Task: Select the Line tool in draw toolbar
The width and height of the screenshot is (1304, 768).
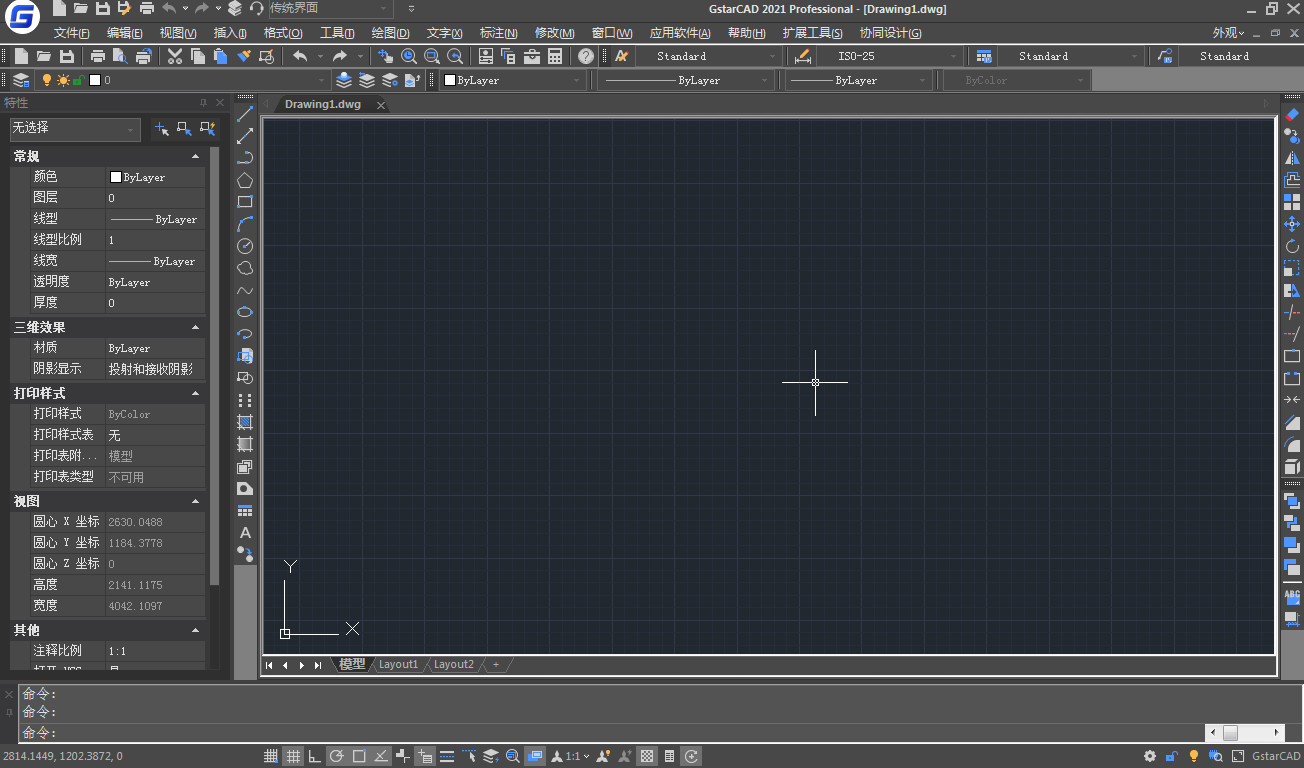Action: [x=245, y=114]
